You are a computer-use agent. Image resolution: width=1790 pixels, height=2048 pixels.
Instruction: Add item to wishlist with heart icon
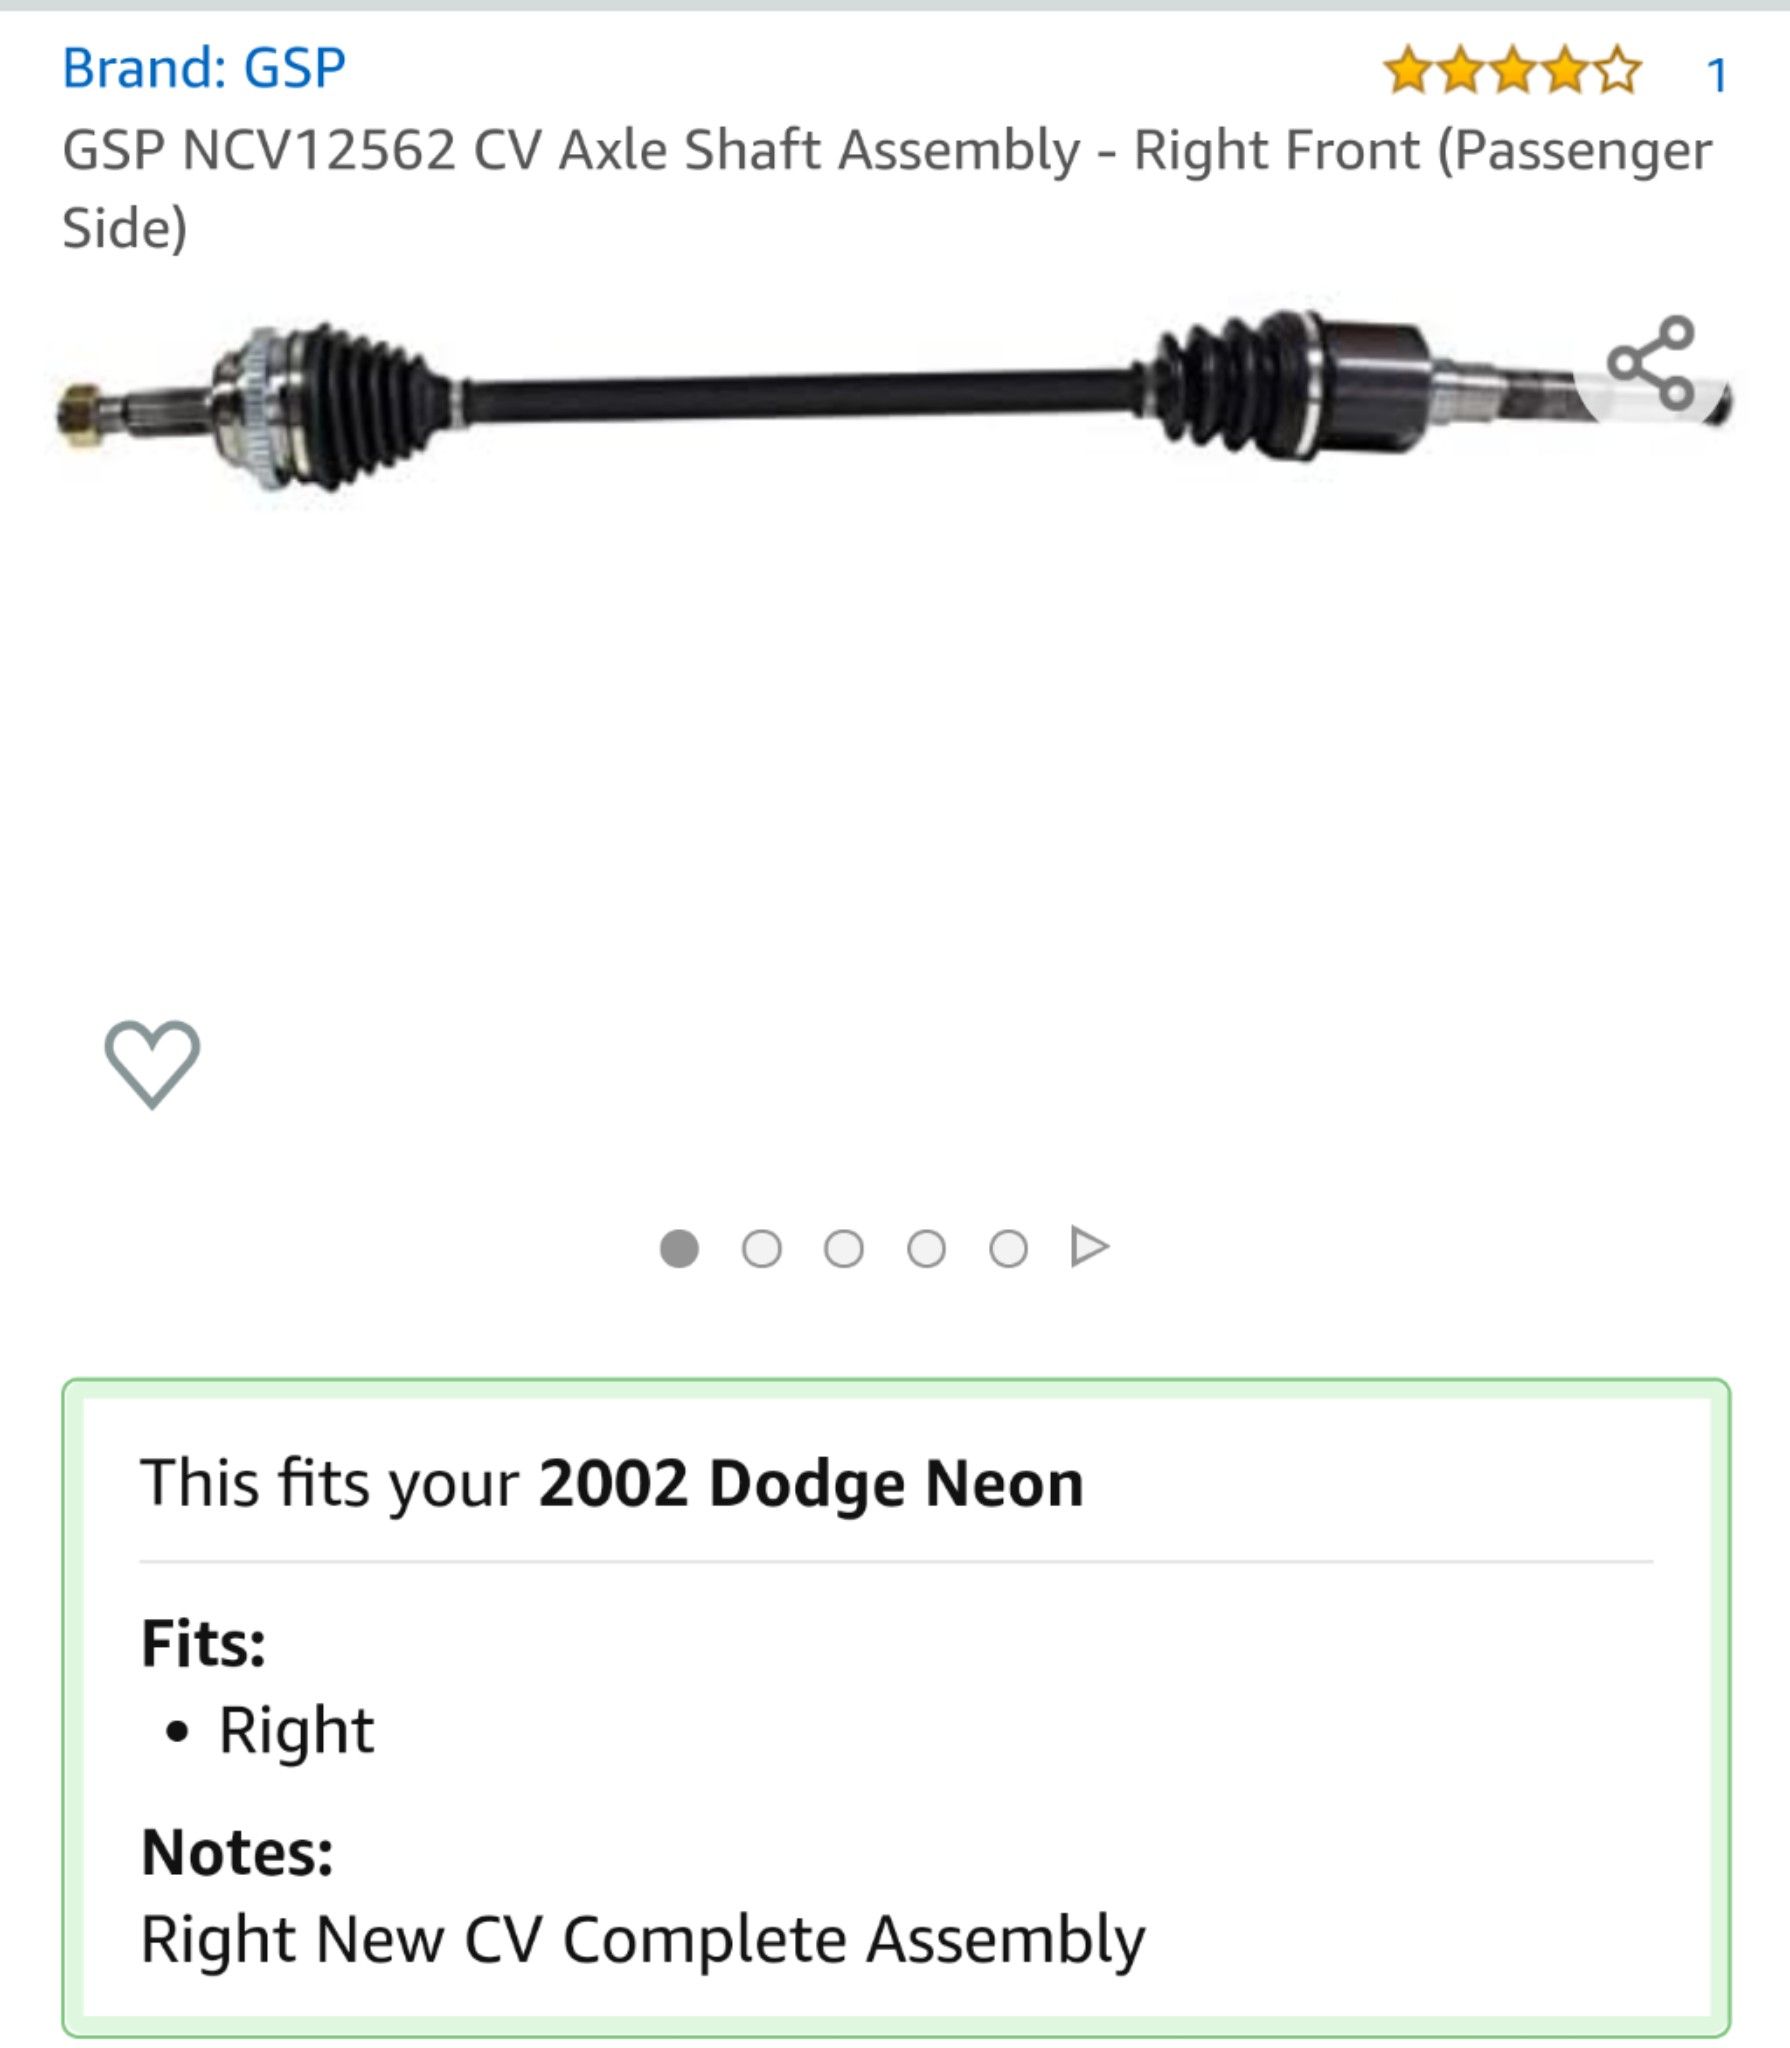click(x=152, y=1063)
